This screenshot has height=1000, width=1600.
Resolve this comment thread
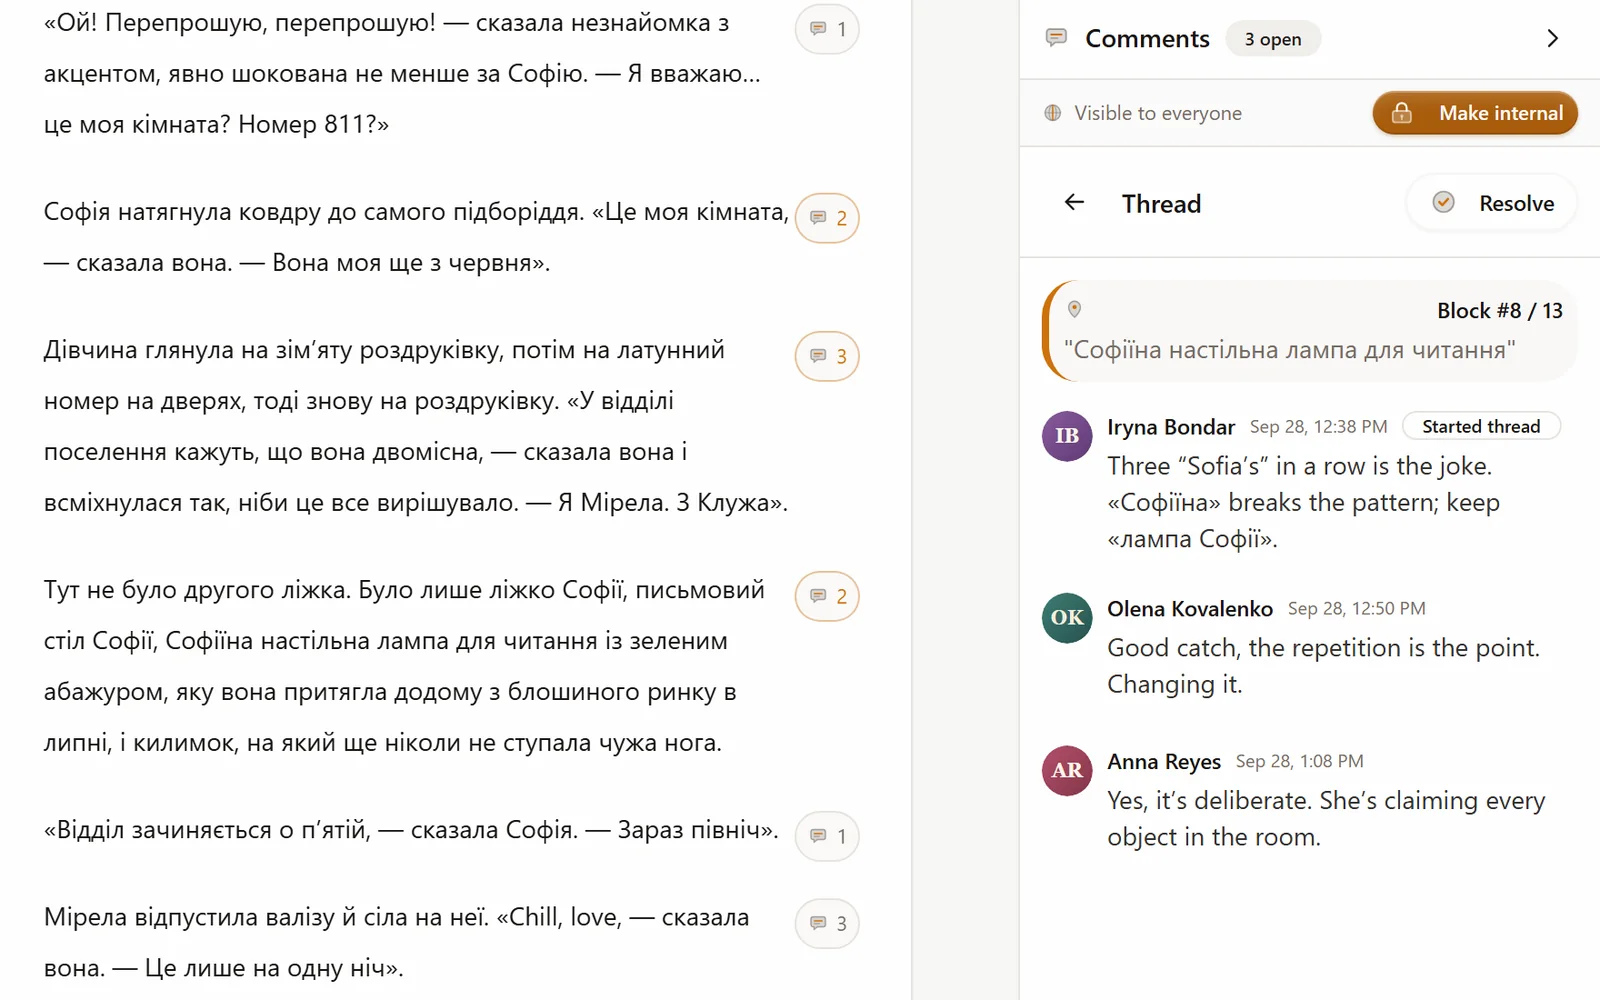coord(1492,203)
